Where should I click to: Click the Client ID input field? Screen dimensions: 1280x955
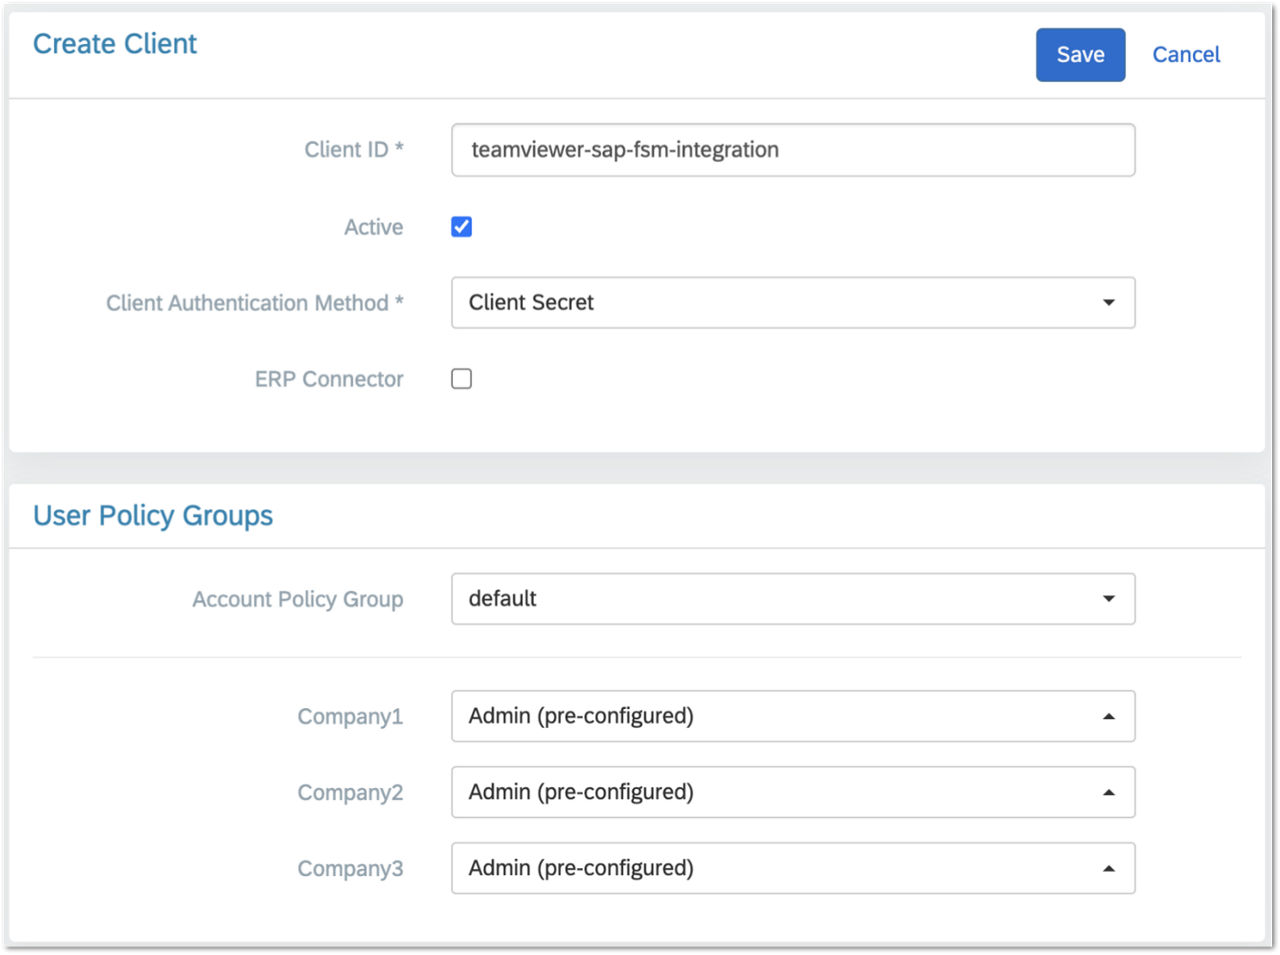(793, 150)
